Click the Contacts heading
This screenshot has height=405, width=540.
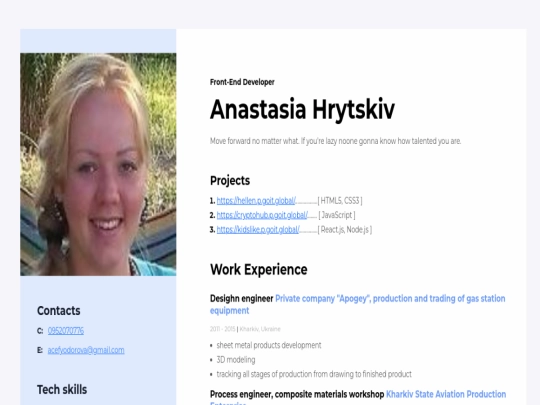59,311
